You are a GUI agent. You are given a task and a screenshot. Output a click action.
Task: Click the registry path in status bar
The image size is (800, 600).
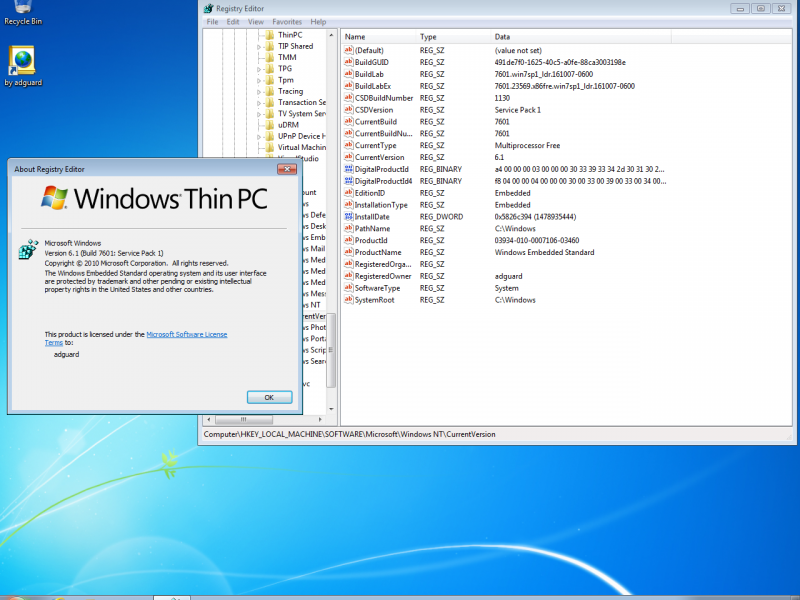pos(349,434)
